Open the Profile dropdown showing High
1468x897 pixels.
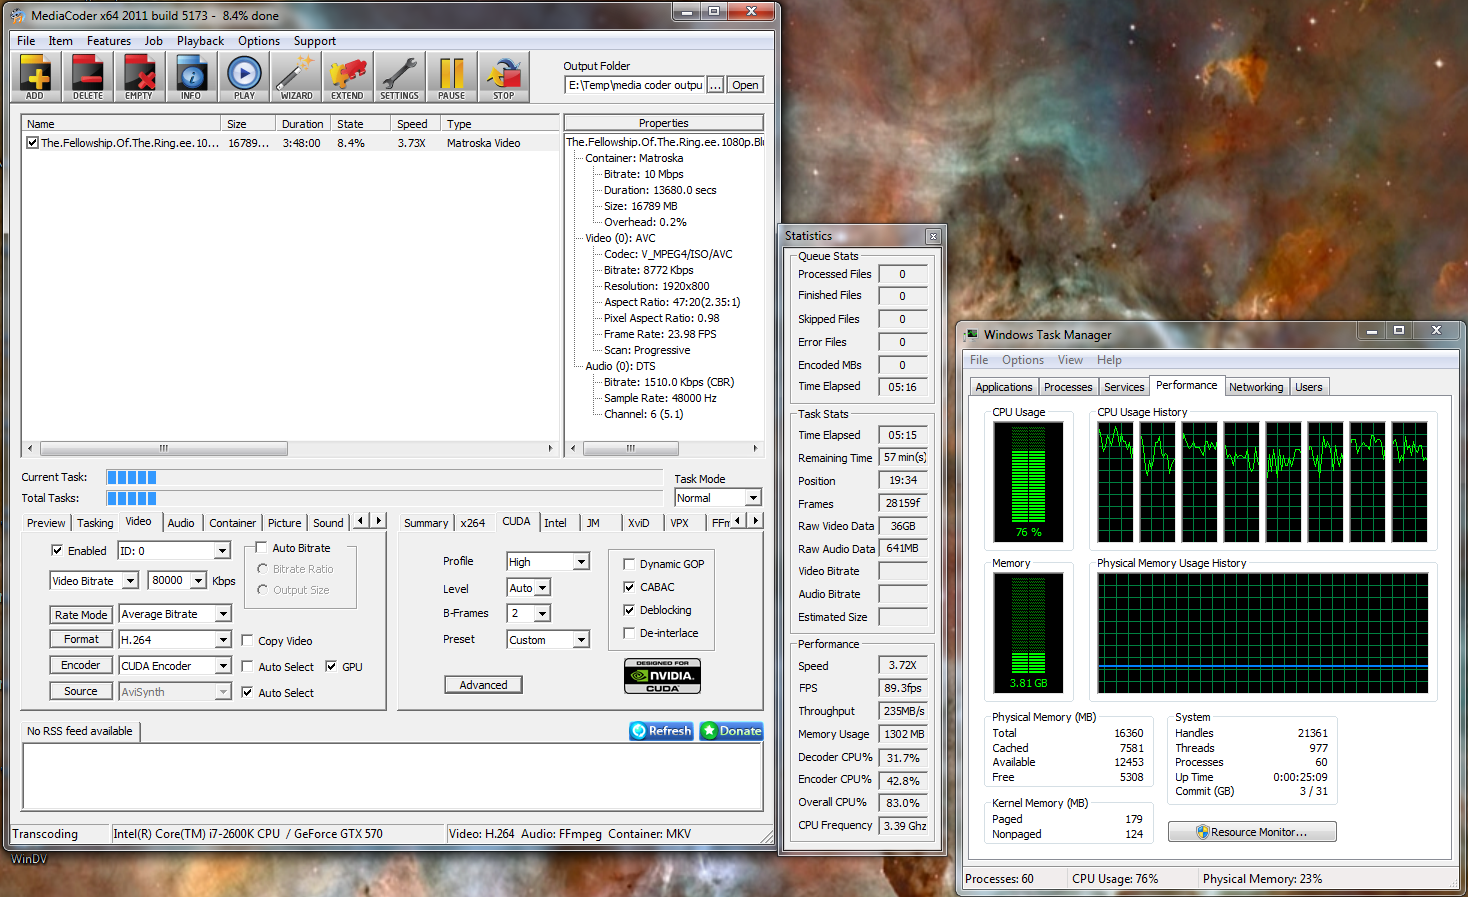[x=581, y=562]
